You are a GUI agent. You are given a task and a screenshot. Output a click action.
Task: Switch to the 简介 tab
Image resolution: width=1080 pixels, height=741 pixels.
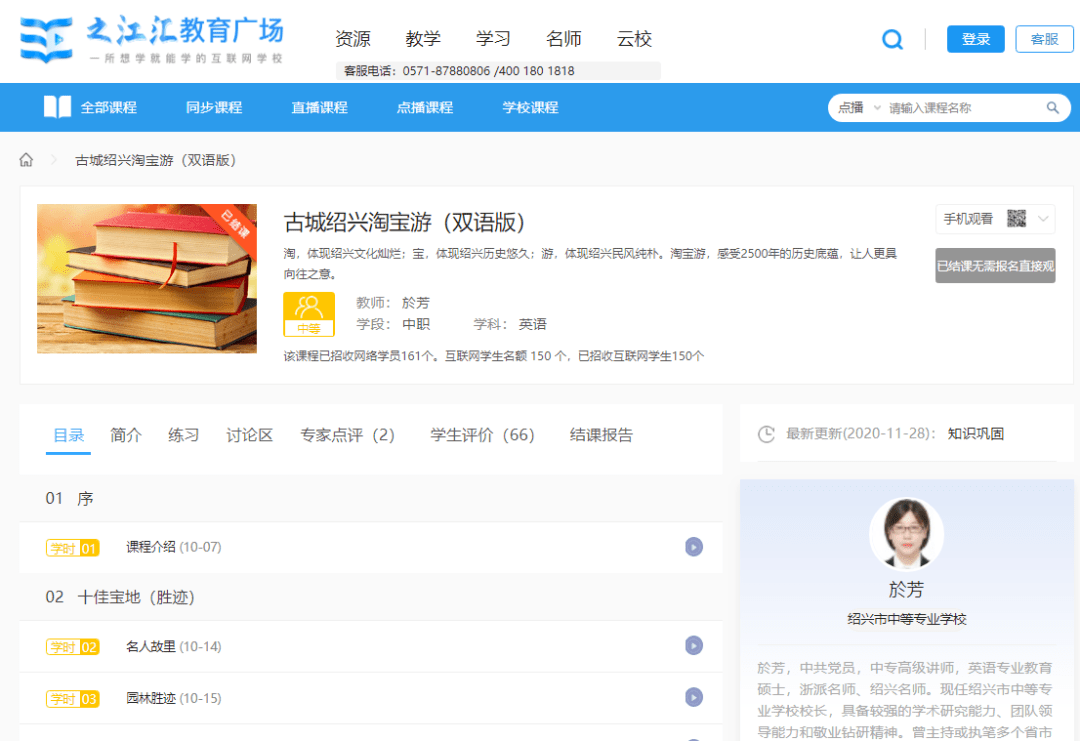[x=126, y=435]
